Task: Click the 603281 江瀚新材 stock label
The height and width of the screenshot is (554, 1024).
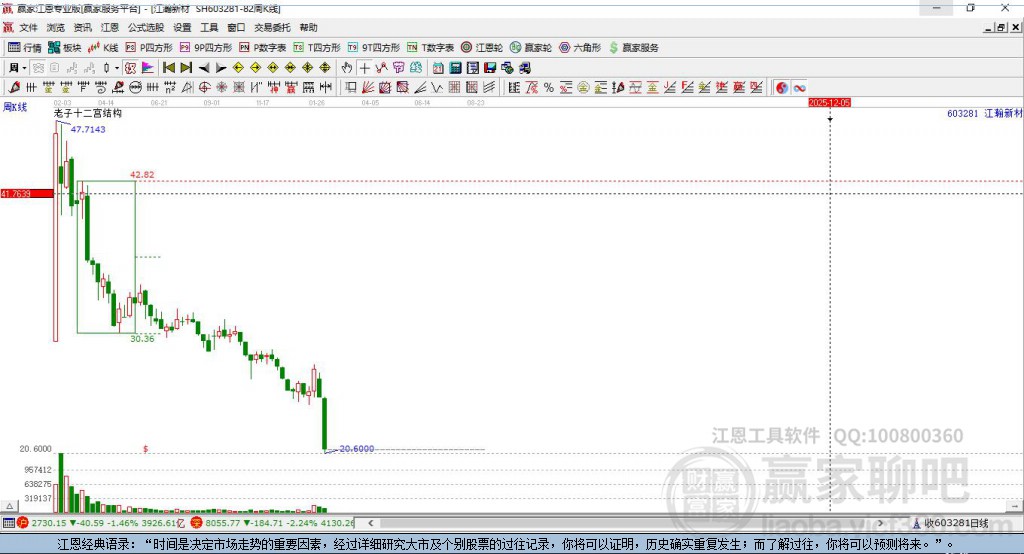Action: pyautogui.click(x=984, y=113)
